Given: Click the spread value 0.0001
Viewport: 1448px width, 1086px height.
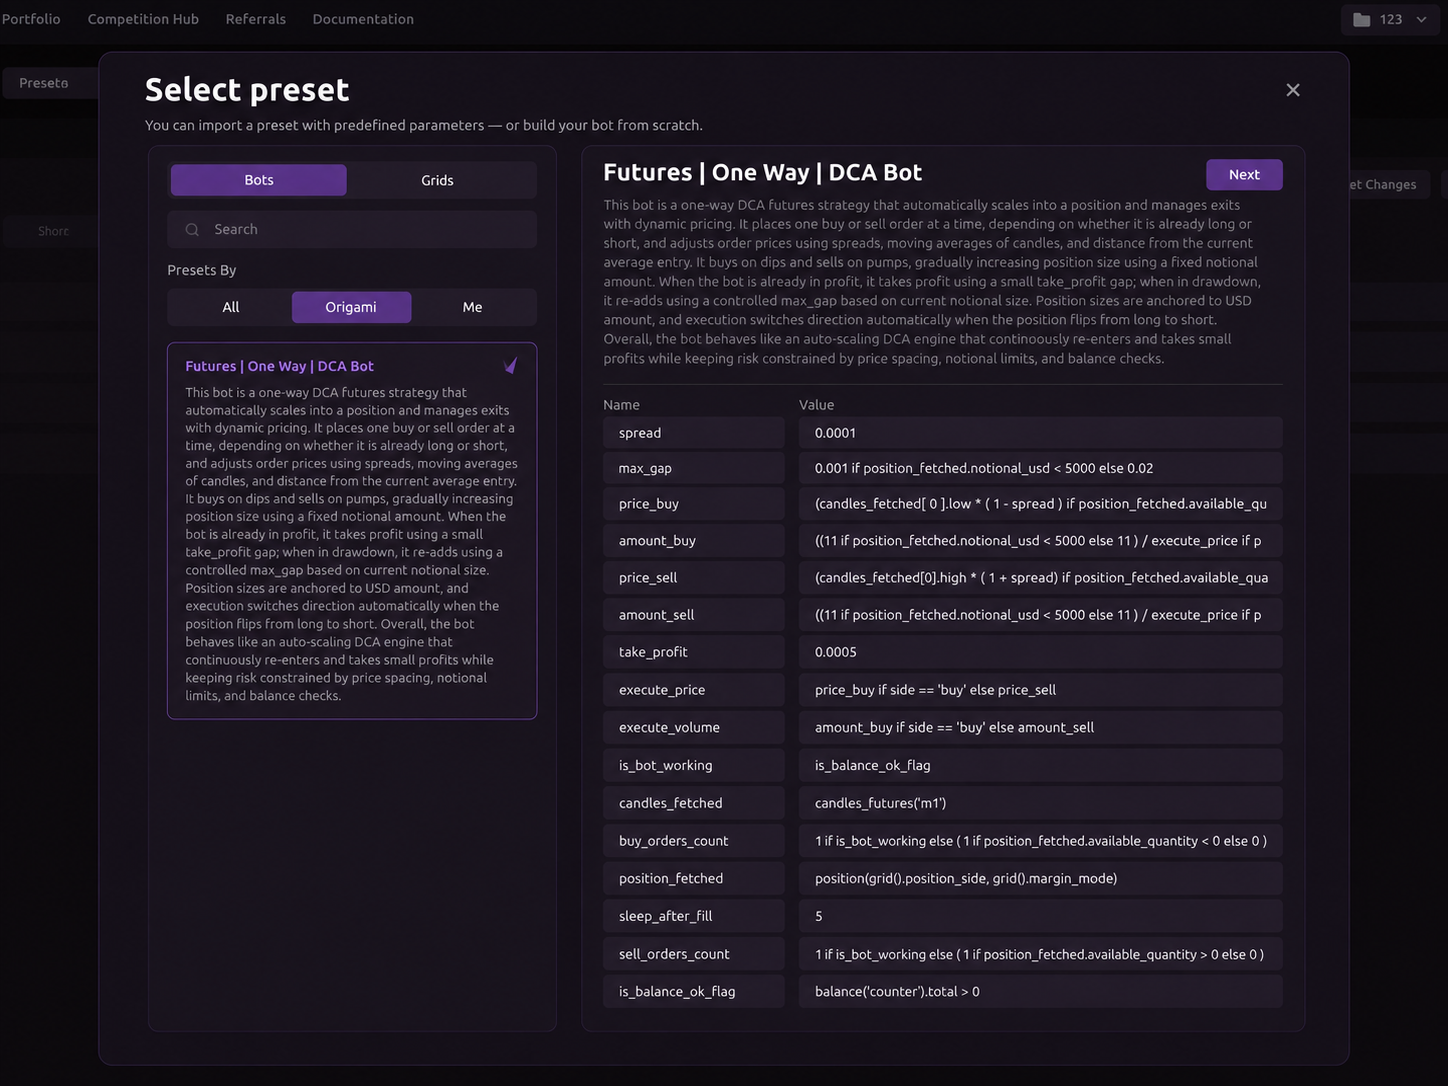Looking at the screenshot, I should coord(1040,433).
